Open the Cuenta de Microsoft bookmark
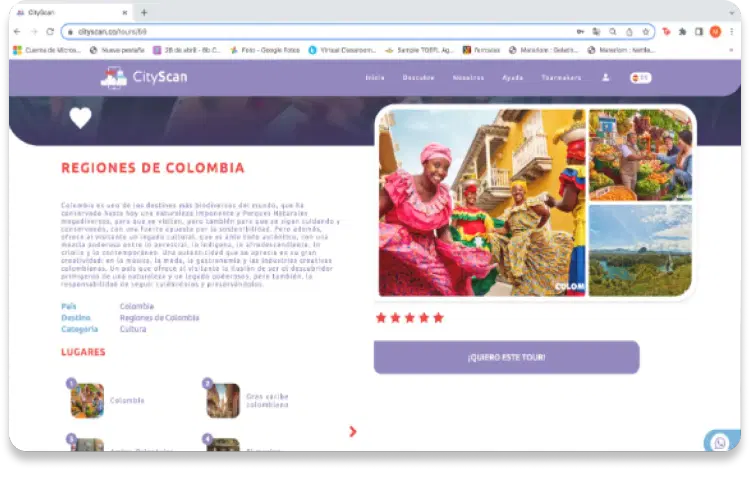 [x=47, y=50]
